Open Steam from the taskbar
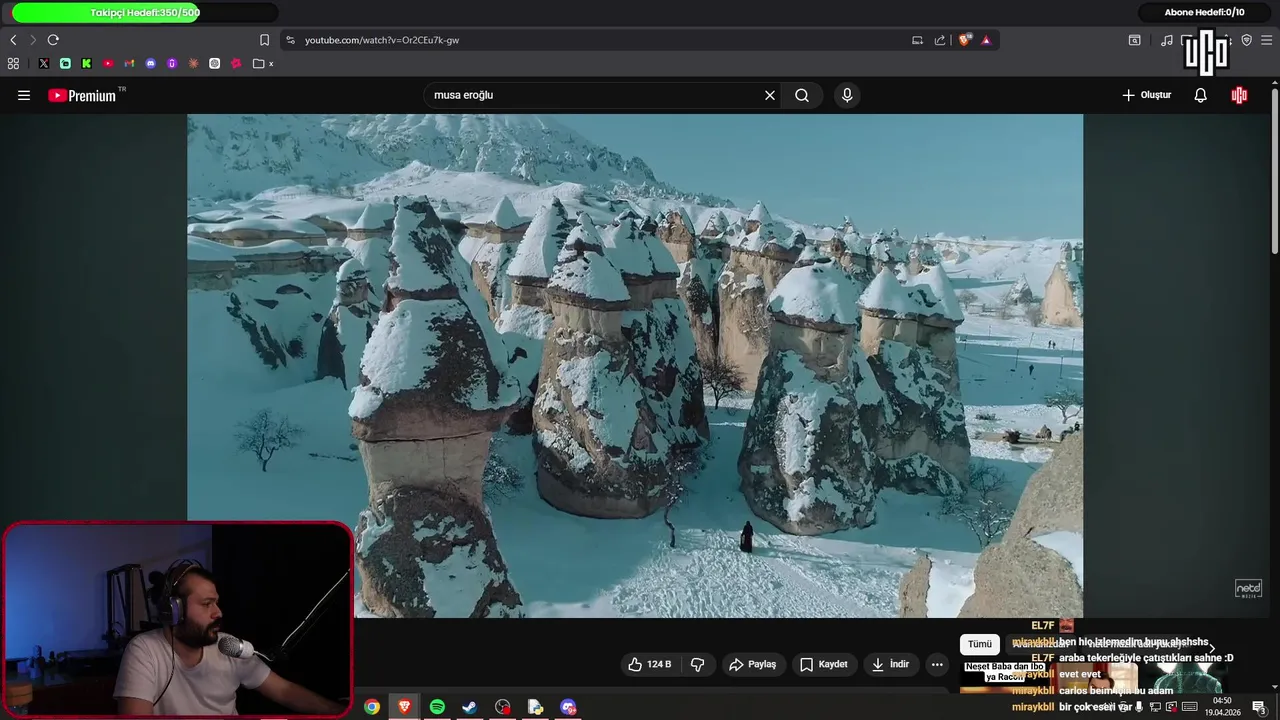1280x720 pixels. (470, 707)
